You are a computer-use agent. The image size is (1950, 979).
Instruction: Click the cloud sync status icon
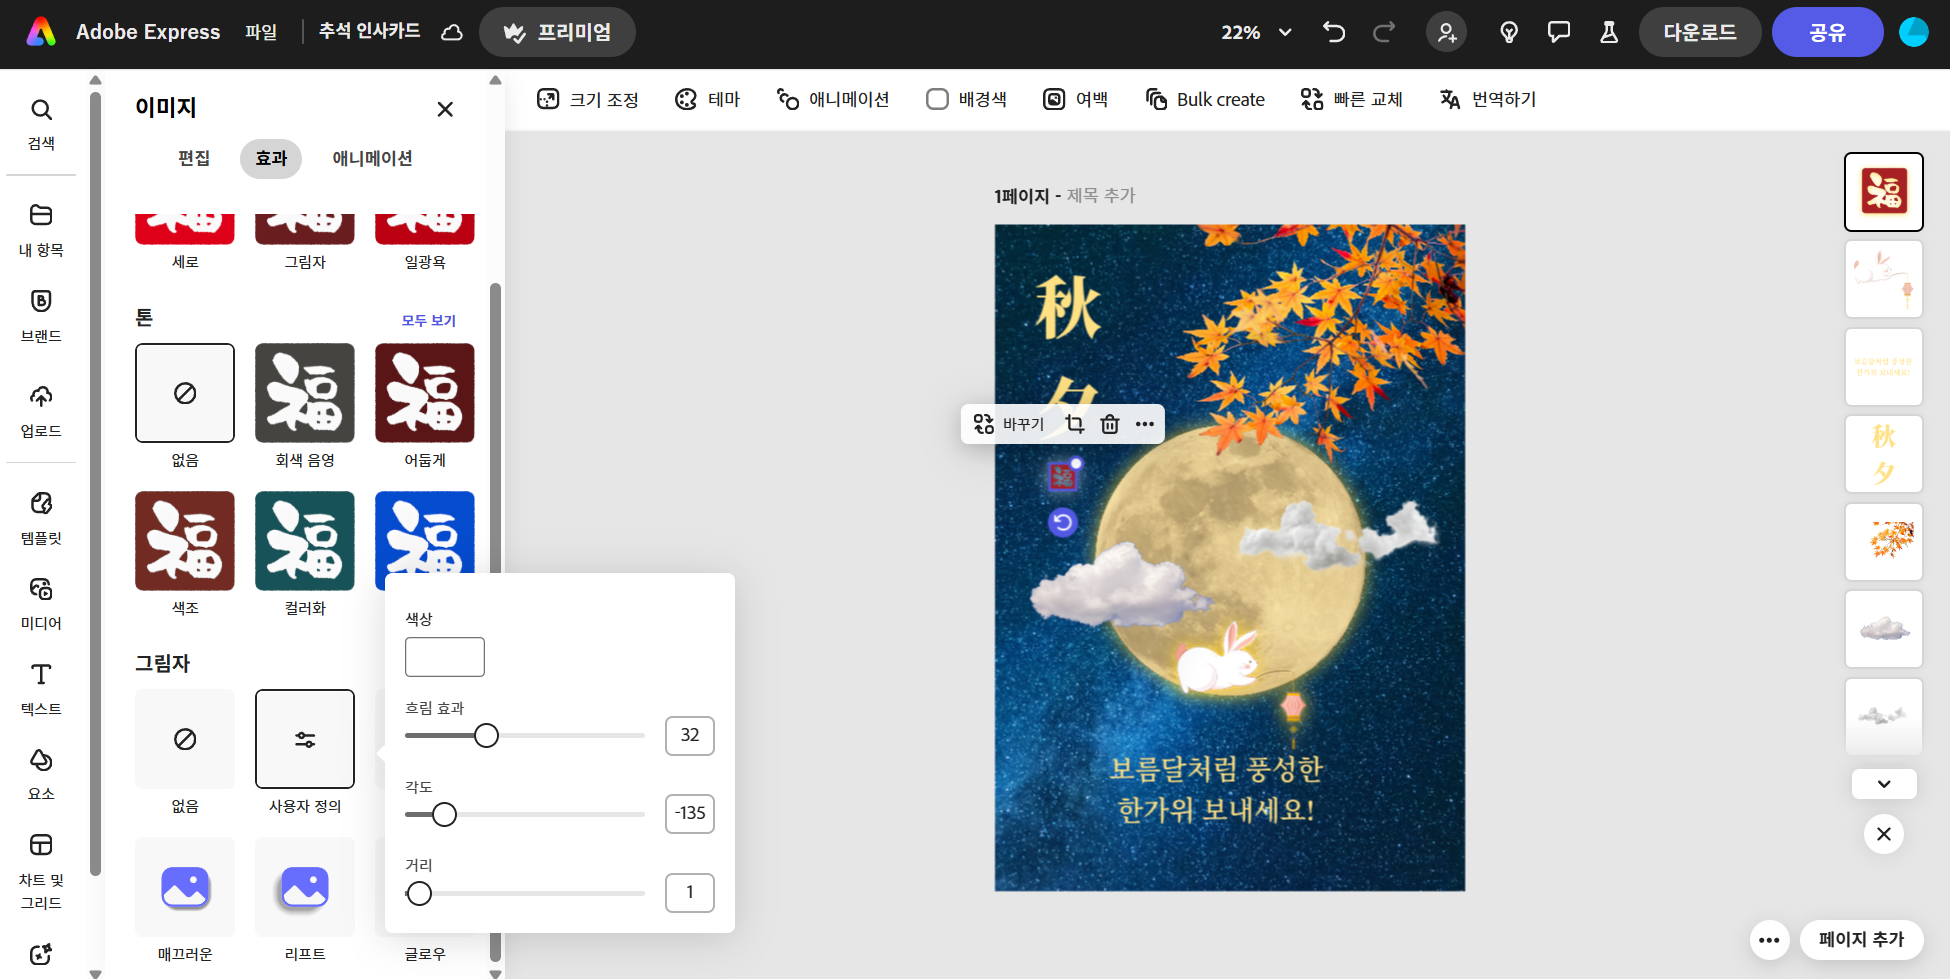(x=452, y=32)
